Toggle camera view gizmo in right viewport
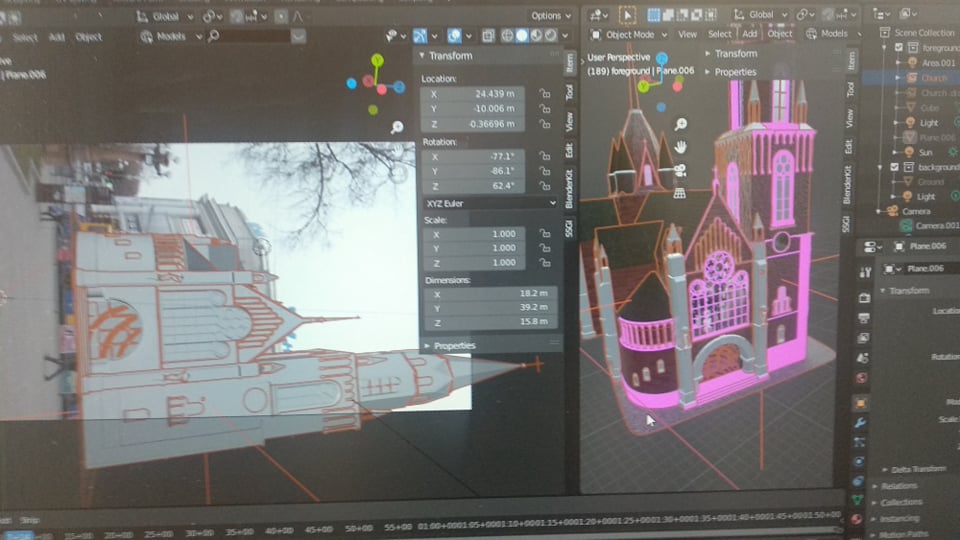 point(680,170)
